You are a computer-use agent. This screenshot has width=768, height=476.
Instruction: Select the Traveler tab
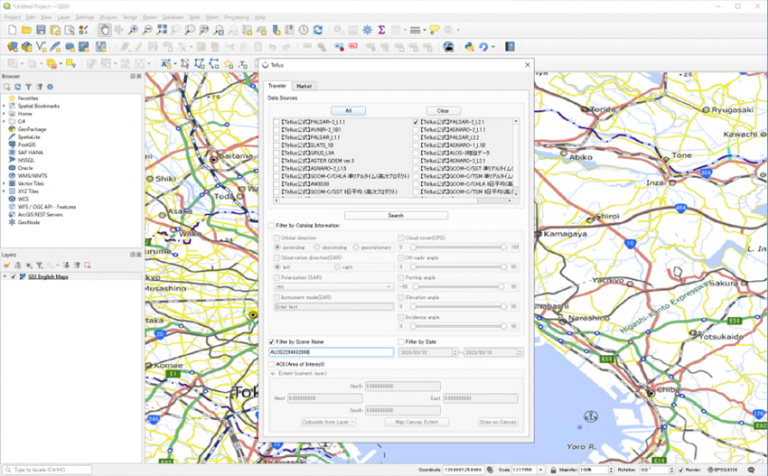coord(277,86)
